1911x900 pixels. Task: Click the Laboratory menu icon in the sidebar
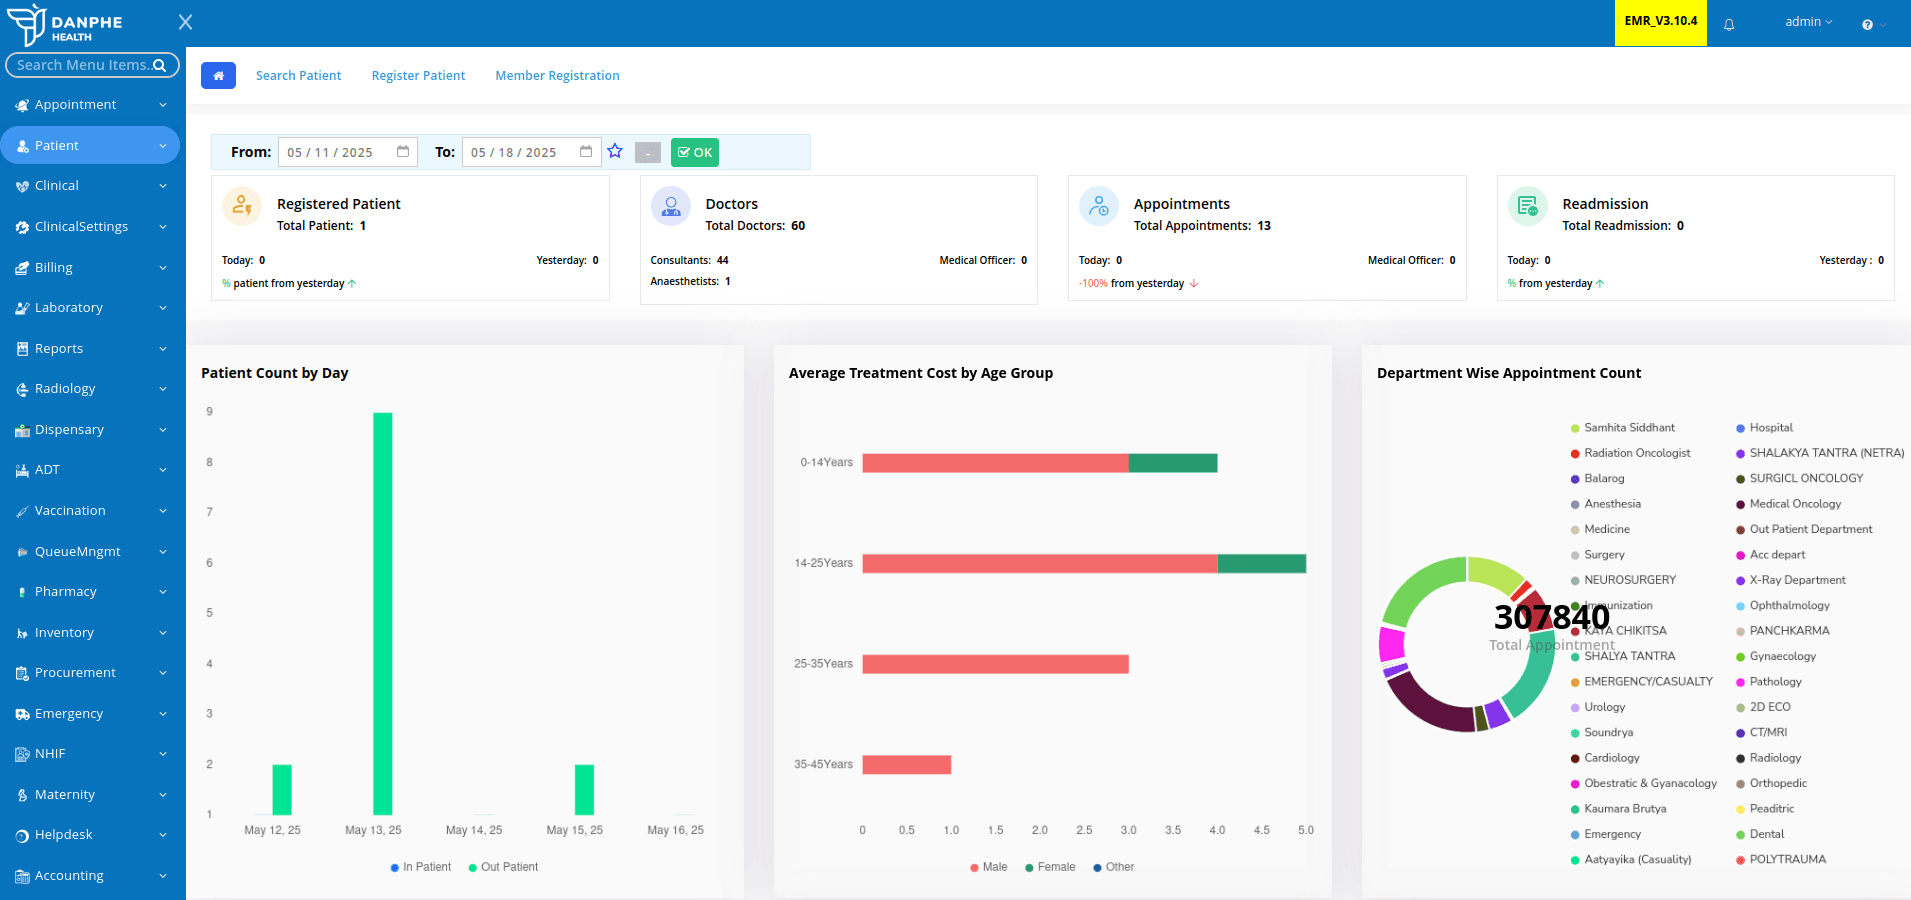click(x=22, y=308)
